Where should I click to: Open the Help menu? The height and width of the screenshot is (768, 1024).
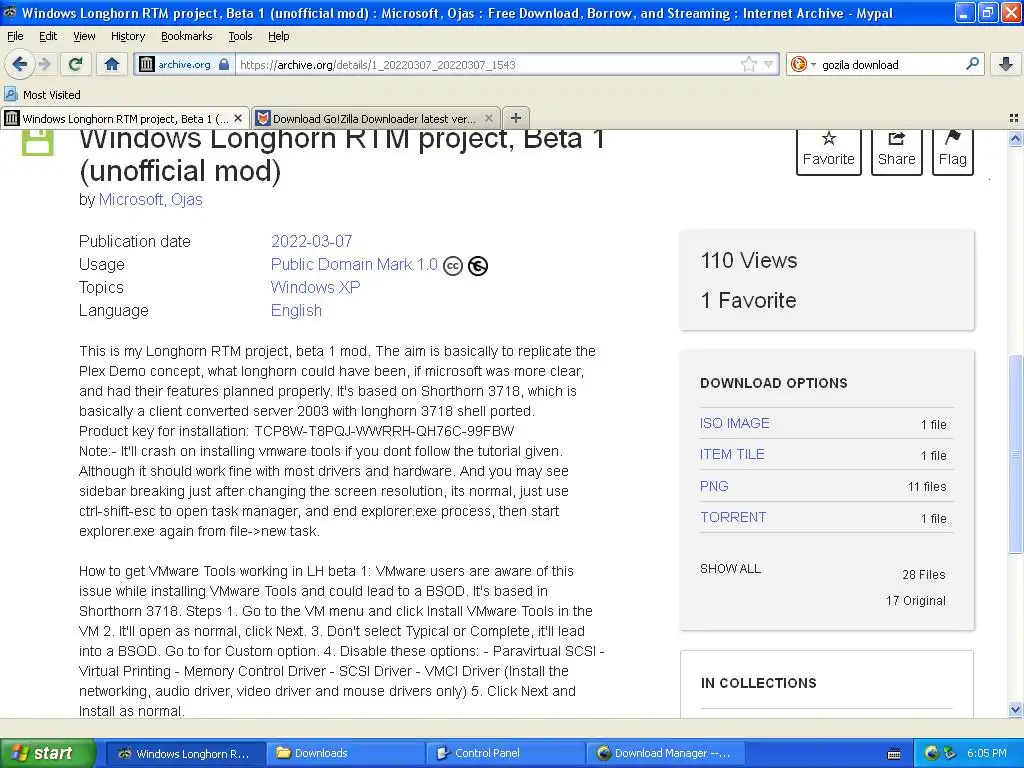coord(279,36)
